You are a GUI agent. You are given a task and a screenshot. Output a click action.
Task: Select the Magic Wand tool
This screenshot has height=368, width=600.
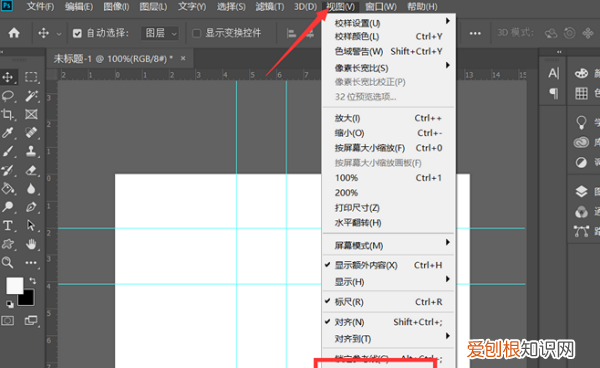tap(31, 96)
